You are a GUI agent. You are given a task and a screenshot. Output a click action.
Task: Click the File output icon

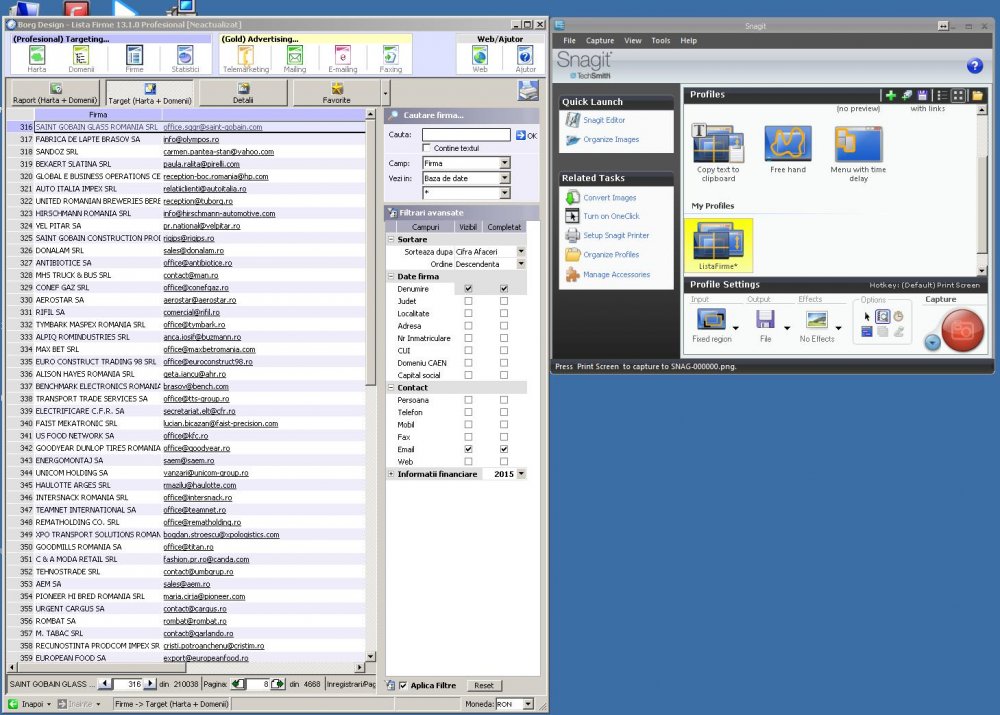[x=765, y=319]
